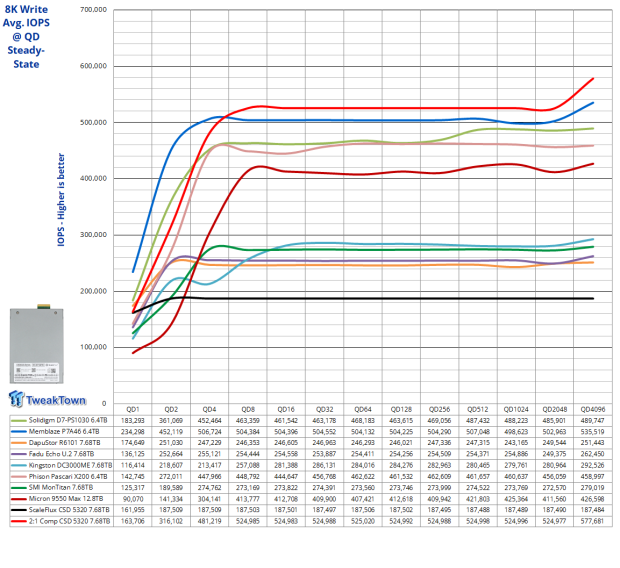Click the 'QD4096' column header
Screen dimensions: 620x568
(593, 409)
